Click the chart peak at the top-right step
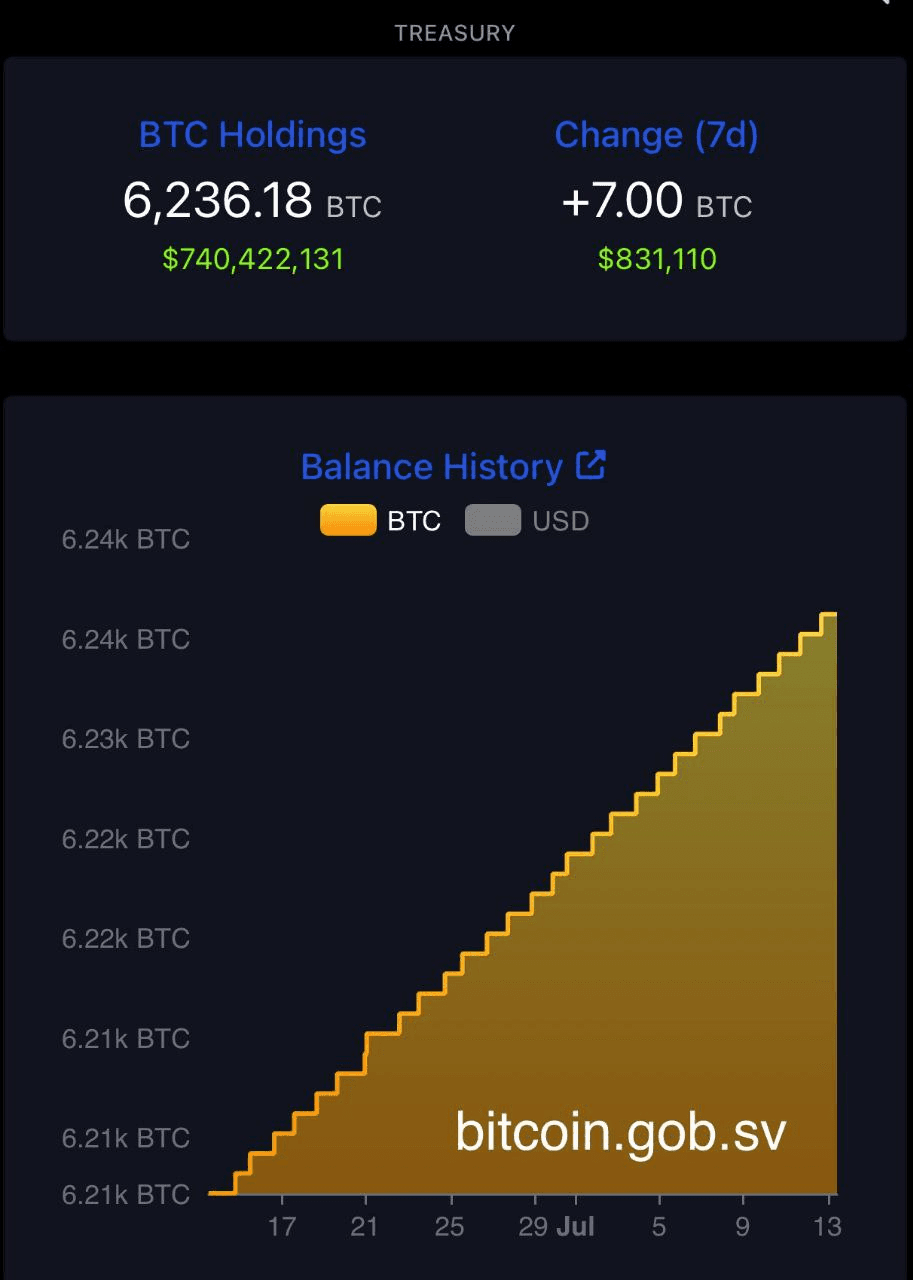913x1280 pixels. [828, 614]
